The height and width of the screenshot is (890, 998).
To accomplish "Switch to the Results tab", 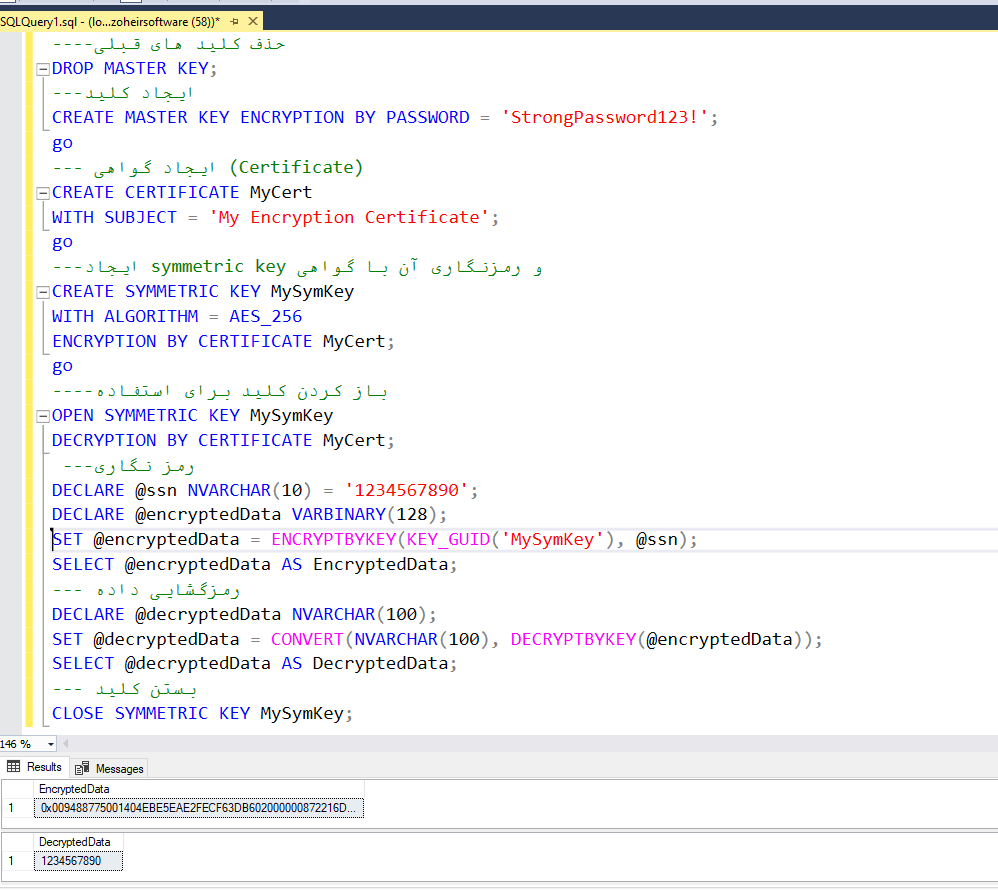I will 34,767.
